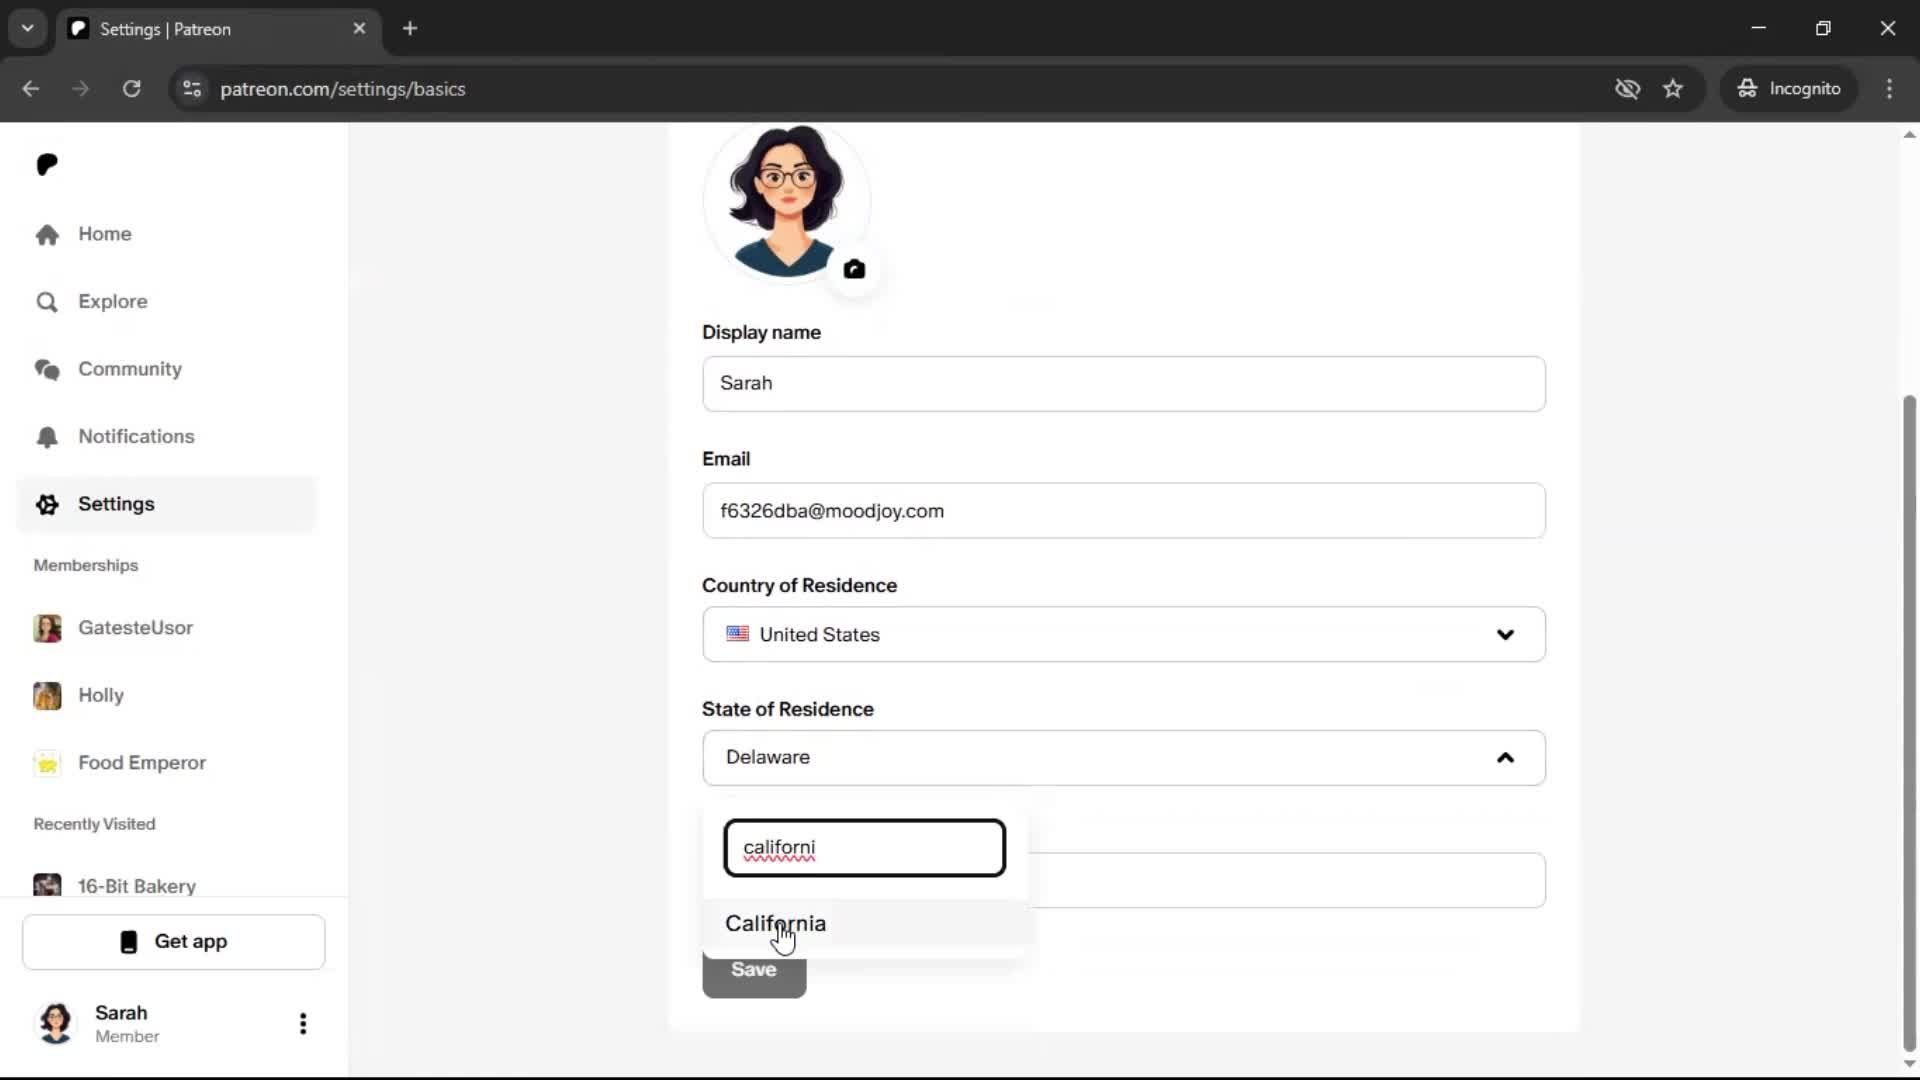The height and width of the screenshot is (1080, 1920).
Task: Click the third-party cookies blocked eye icon
Action: [1627, 89]
